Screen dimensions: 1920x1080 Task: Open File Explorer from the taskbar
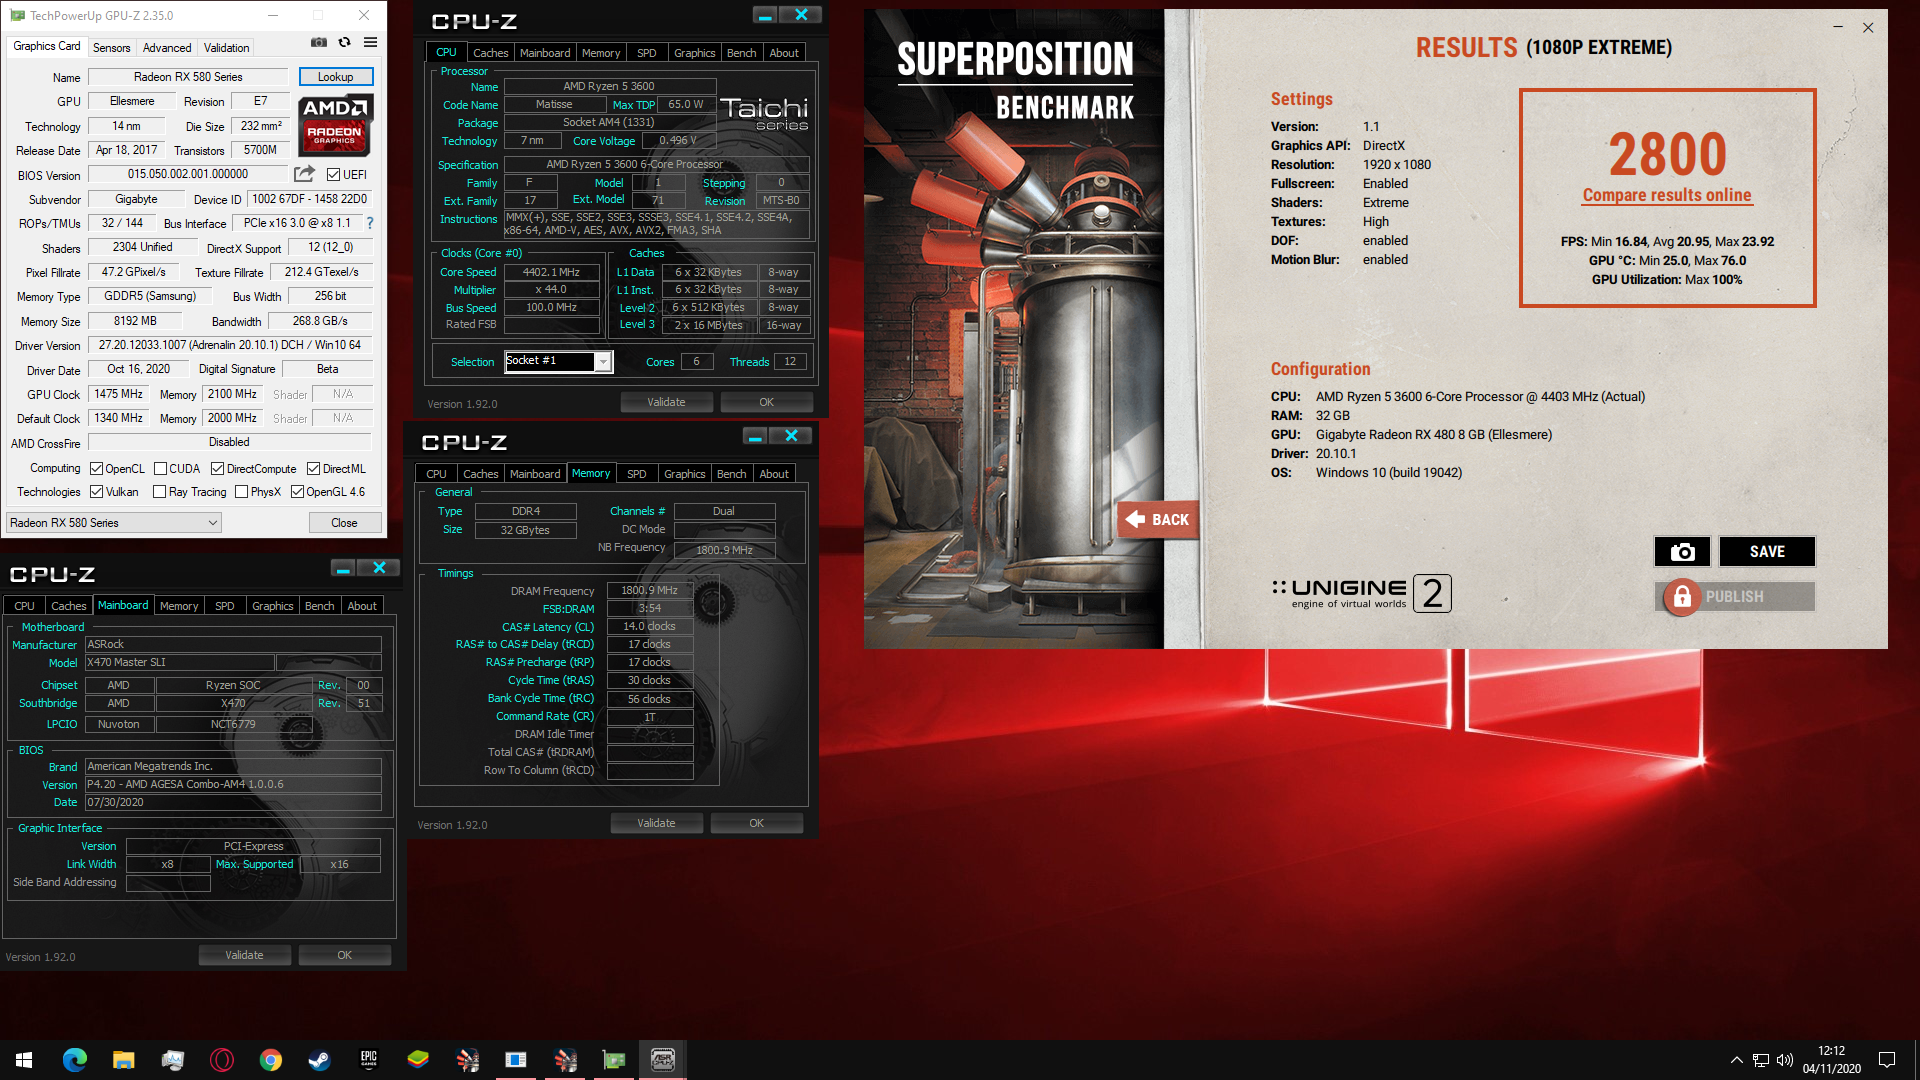(123, 1060)
